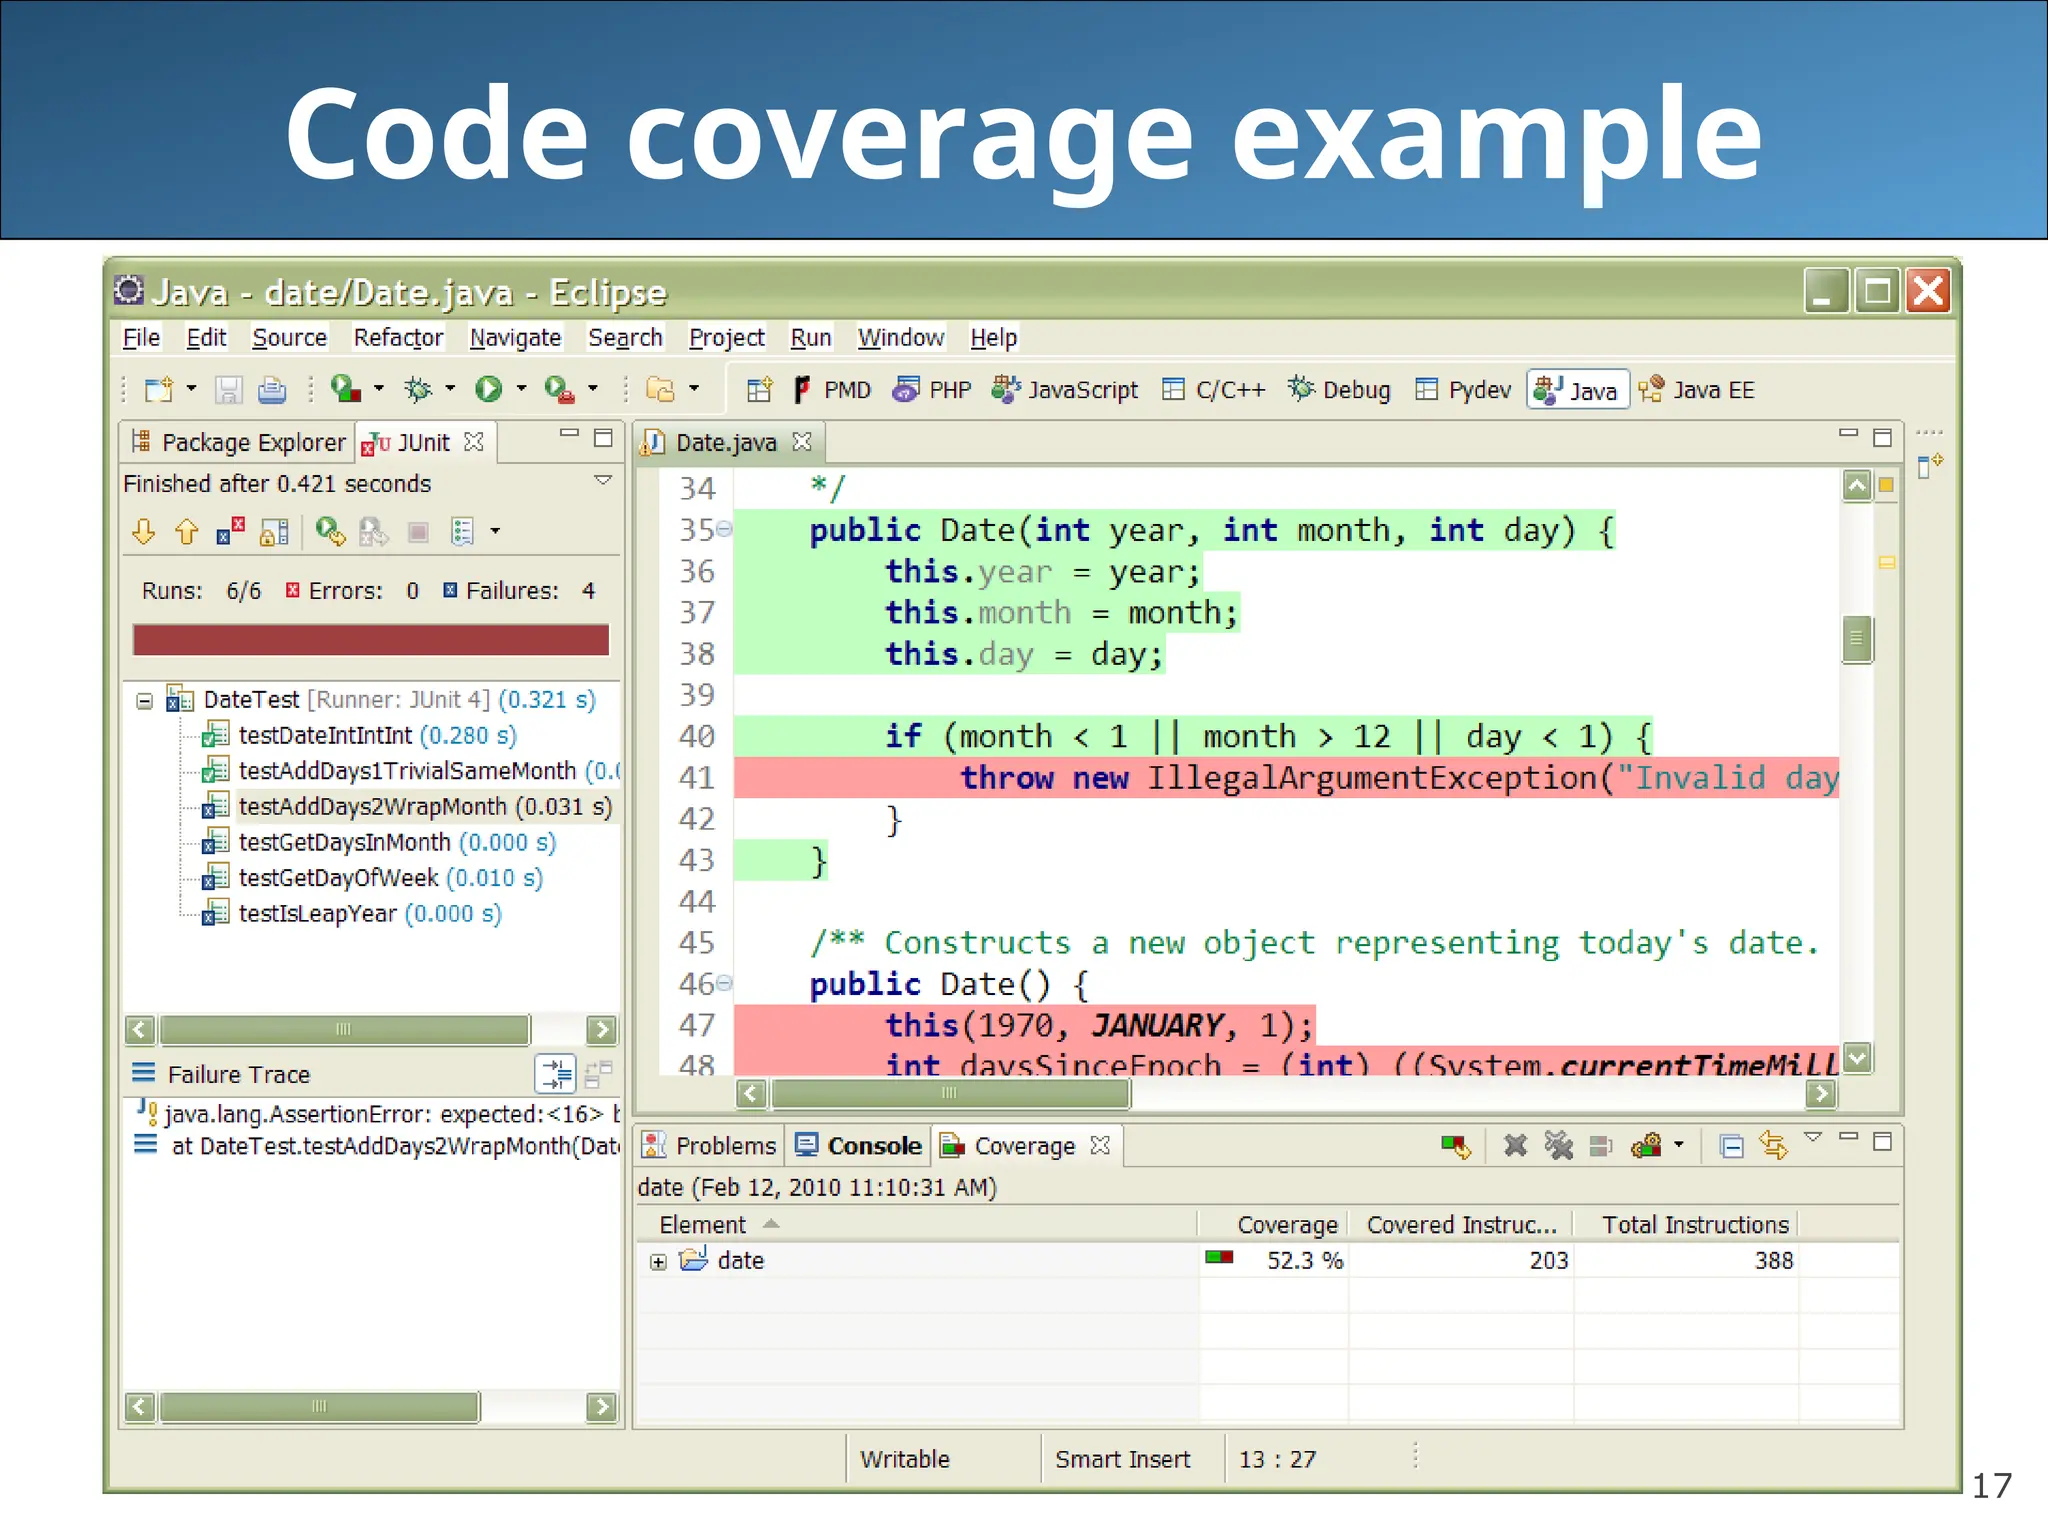
Task: Switch to the PMD perspective
Action: point(832,390)
